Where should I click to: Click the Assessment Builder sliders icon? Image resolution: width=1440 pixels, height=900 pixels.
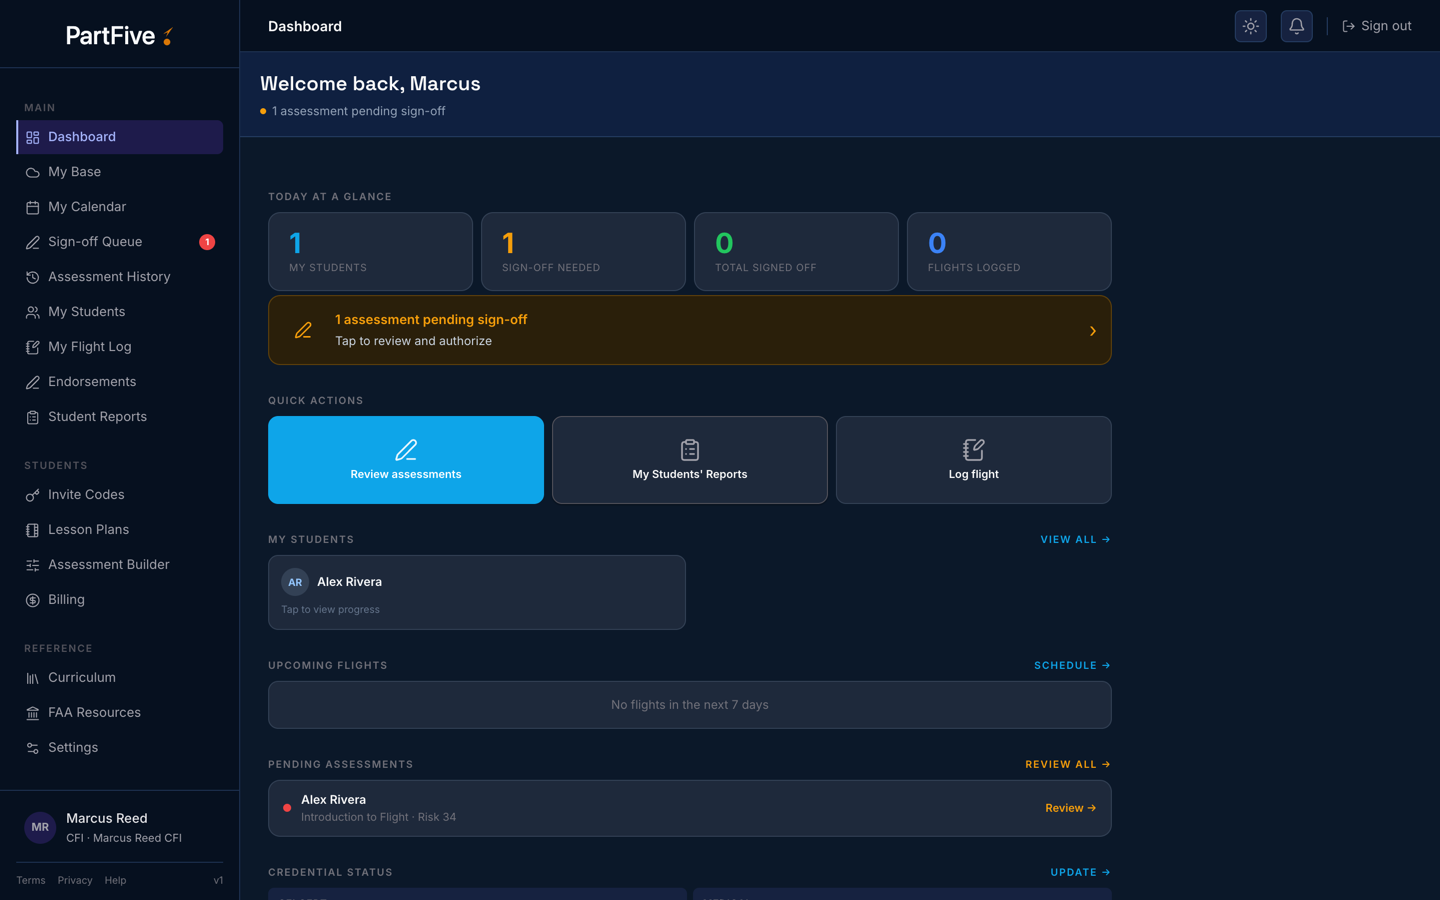(32, 565)
